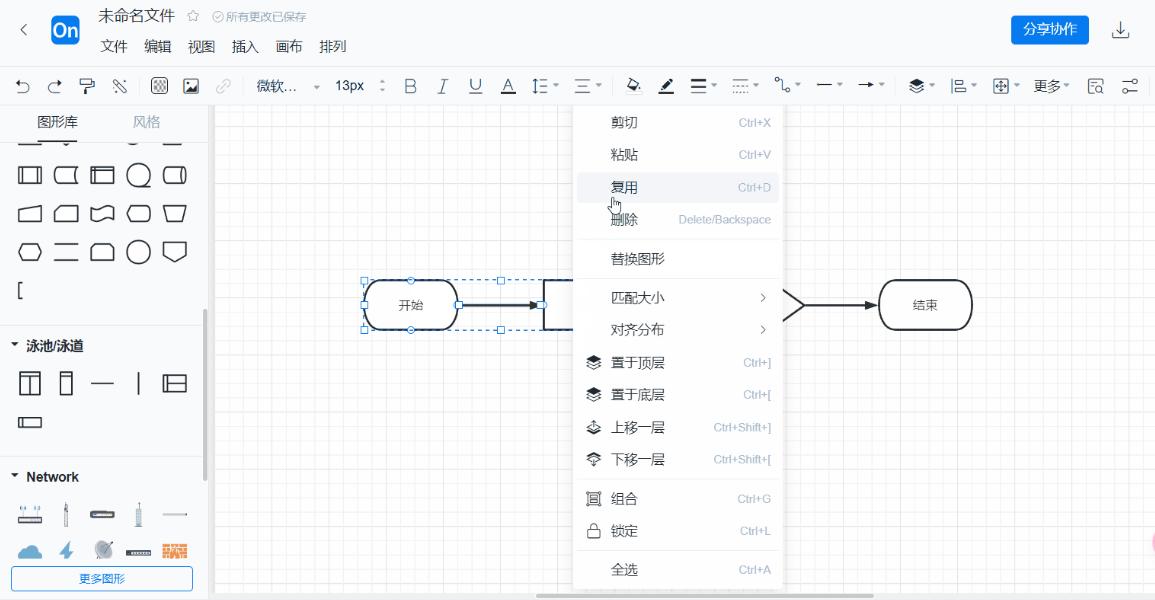
Task: Open the find shapes search icon
Action: pyautogui.click(x=1097, y=86)
